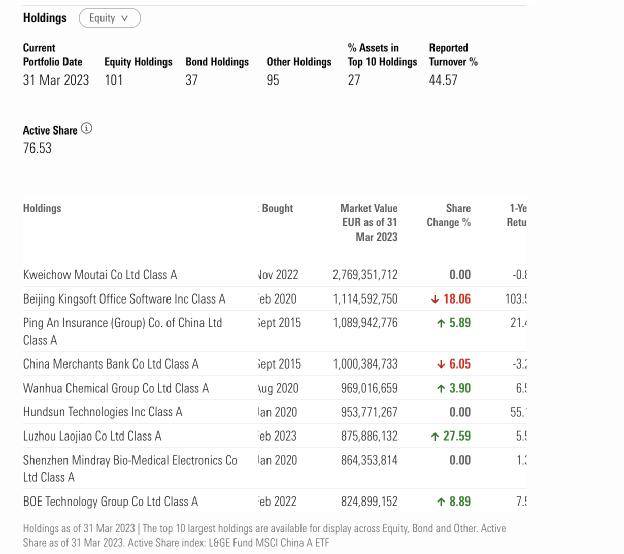The width and height of the screenshot is (624, 554).
Task: Select BOE Technology Group Co Ltd
Action: point(110,502)
